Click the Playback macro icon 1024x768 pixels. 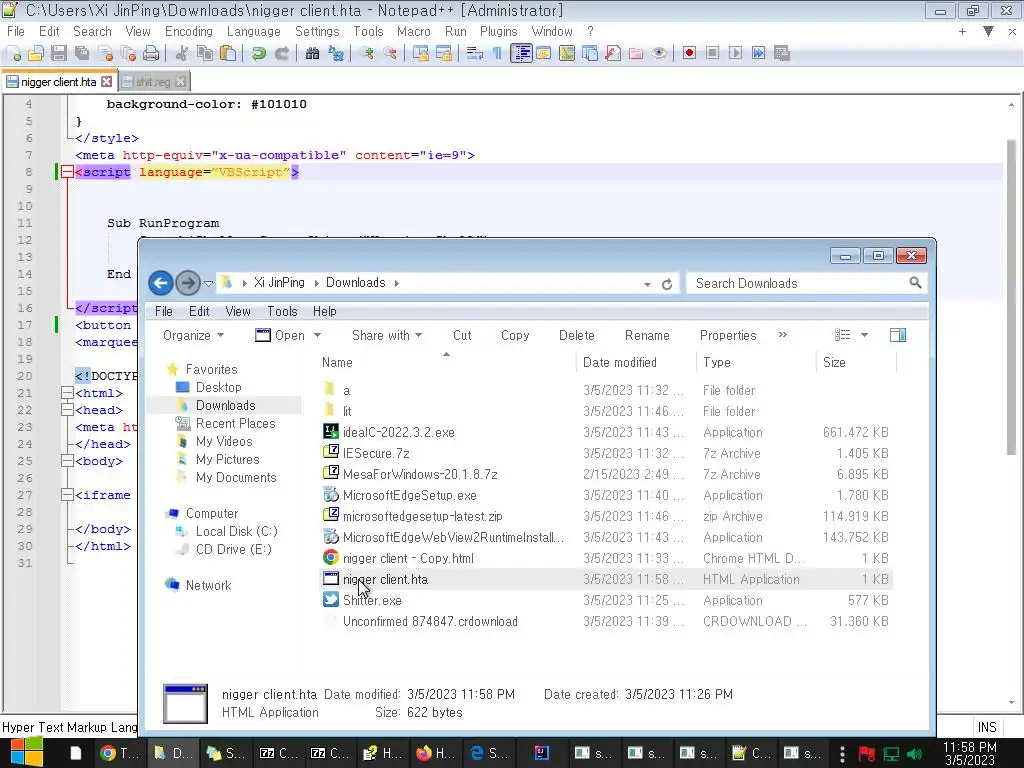(735, 54)
